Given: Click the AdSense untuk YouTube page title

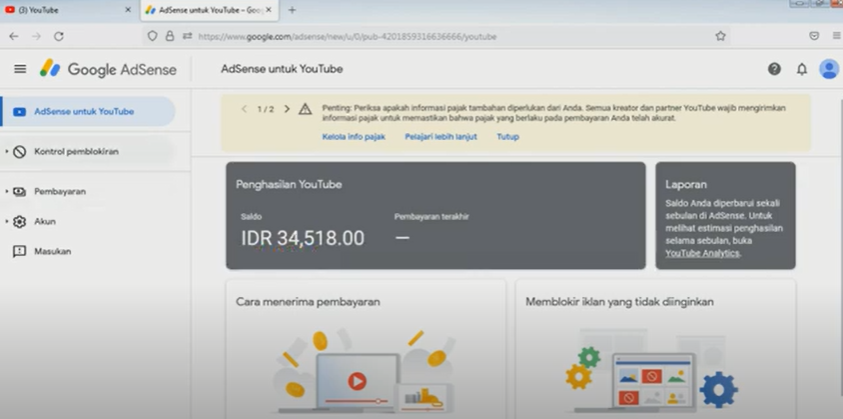Looking at the screenshot, I should 282,69.
